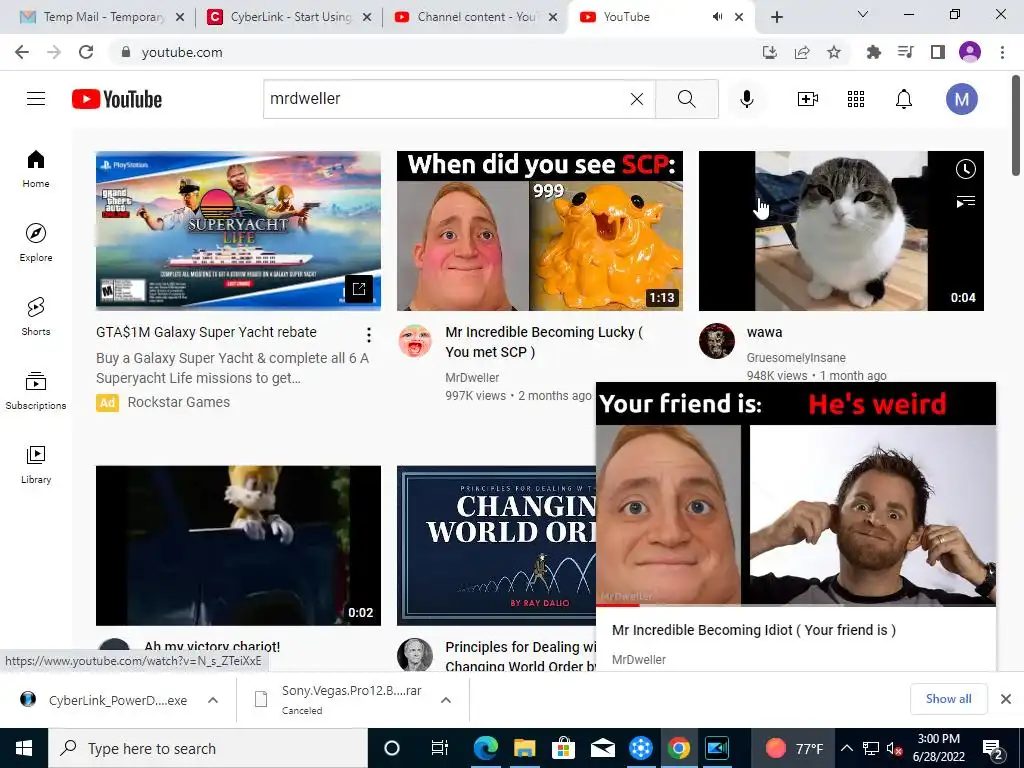The image size is (1024, 768).
Task: Clear the mrdweller search text
Action: click(x=637, y=99)
